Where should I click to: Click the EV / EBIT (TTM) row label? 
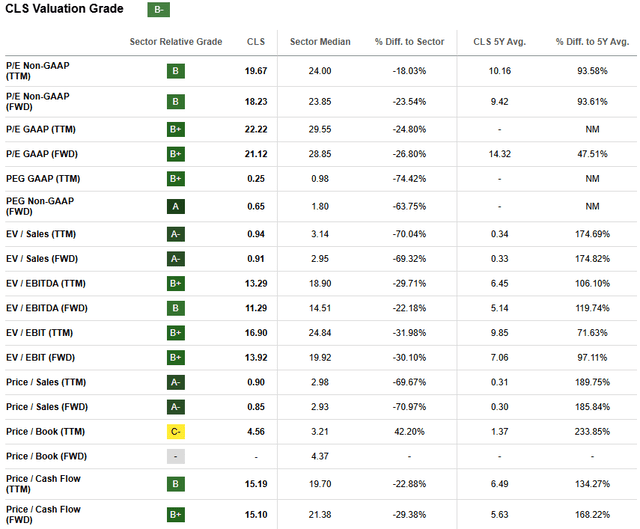43,332
